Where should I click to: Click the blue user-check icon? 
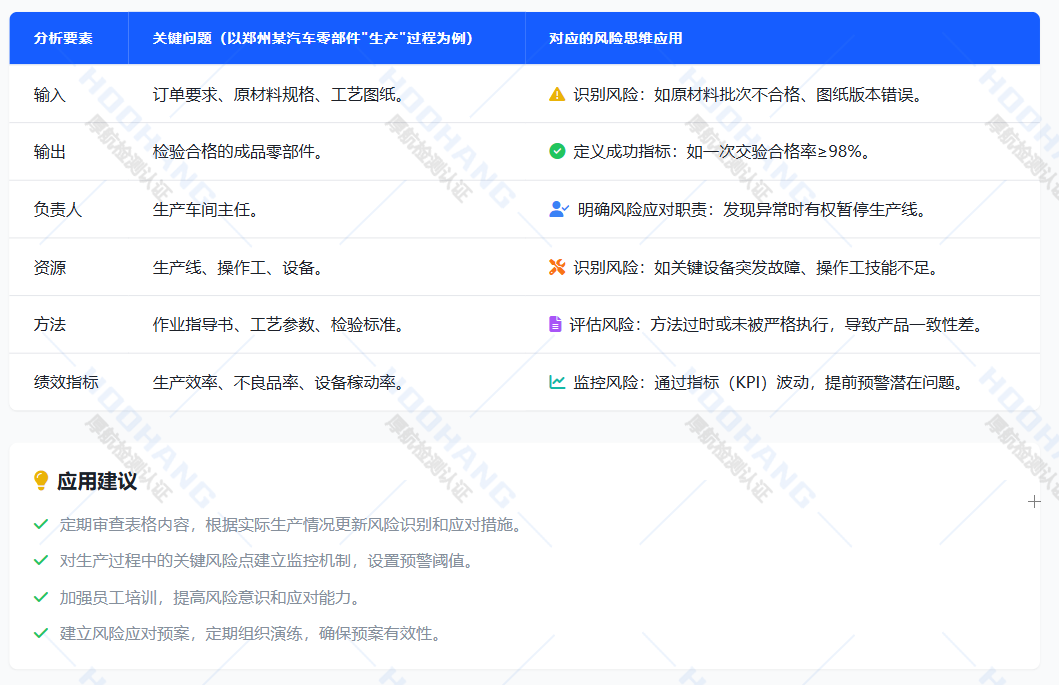[559, 210]
